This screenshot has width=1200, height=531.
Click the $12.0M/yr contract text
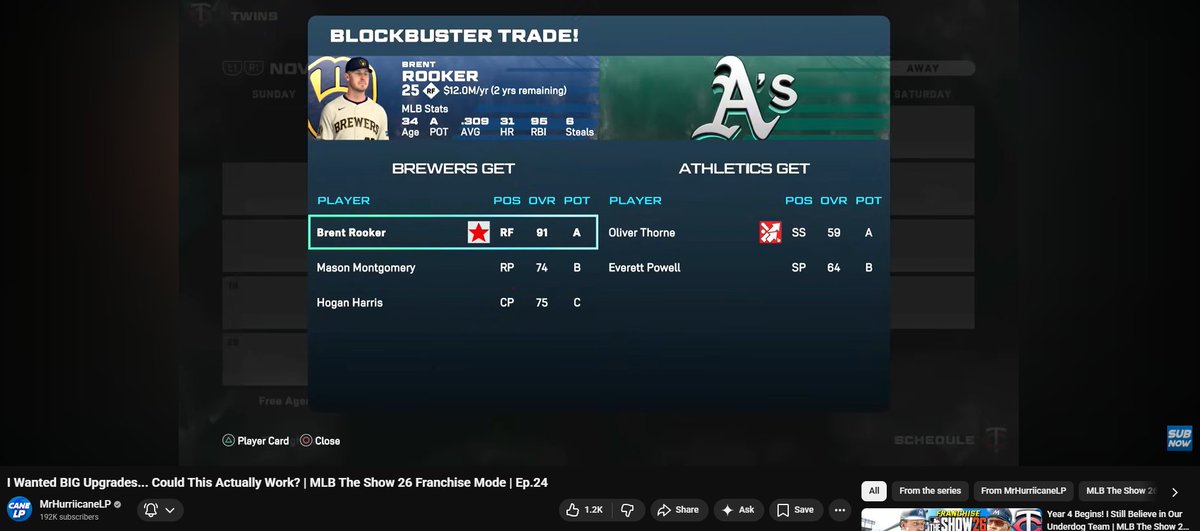505,90
